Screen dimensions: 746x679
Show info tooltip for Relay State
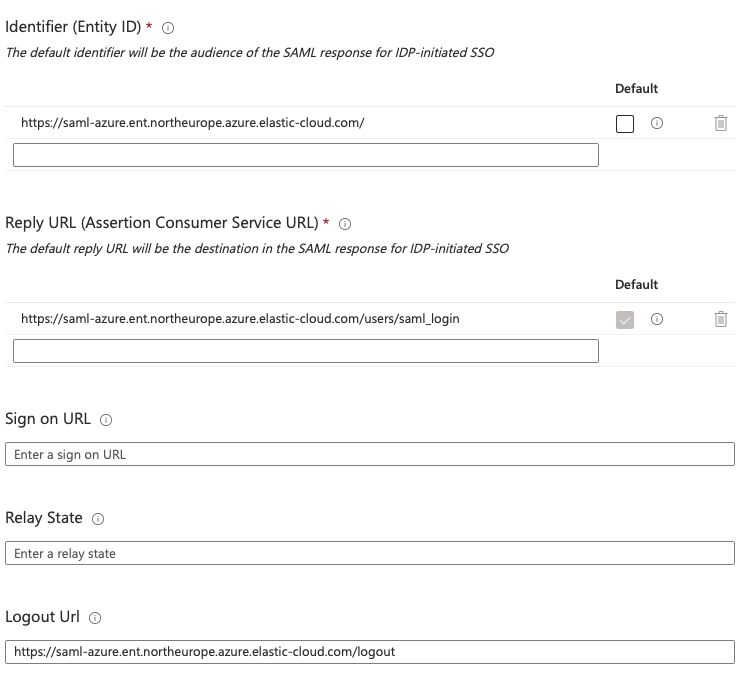click(x=98, y=519)
